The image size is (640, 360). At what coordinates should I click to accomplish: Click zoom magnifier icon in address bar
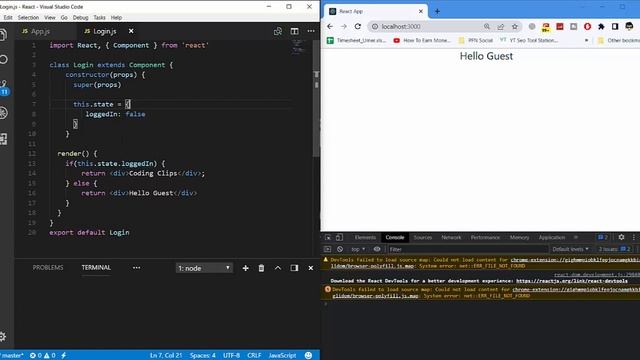487,27
